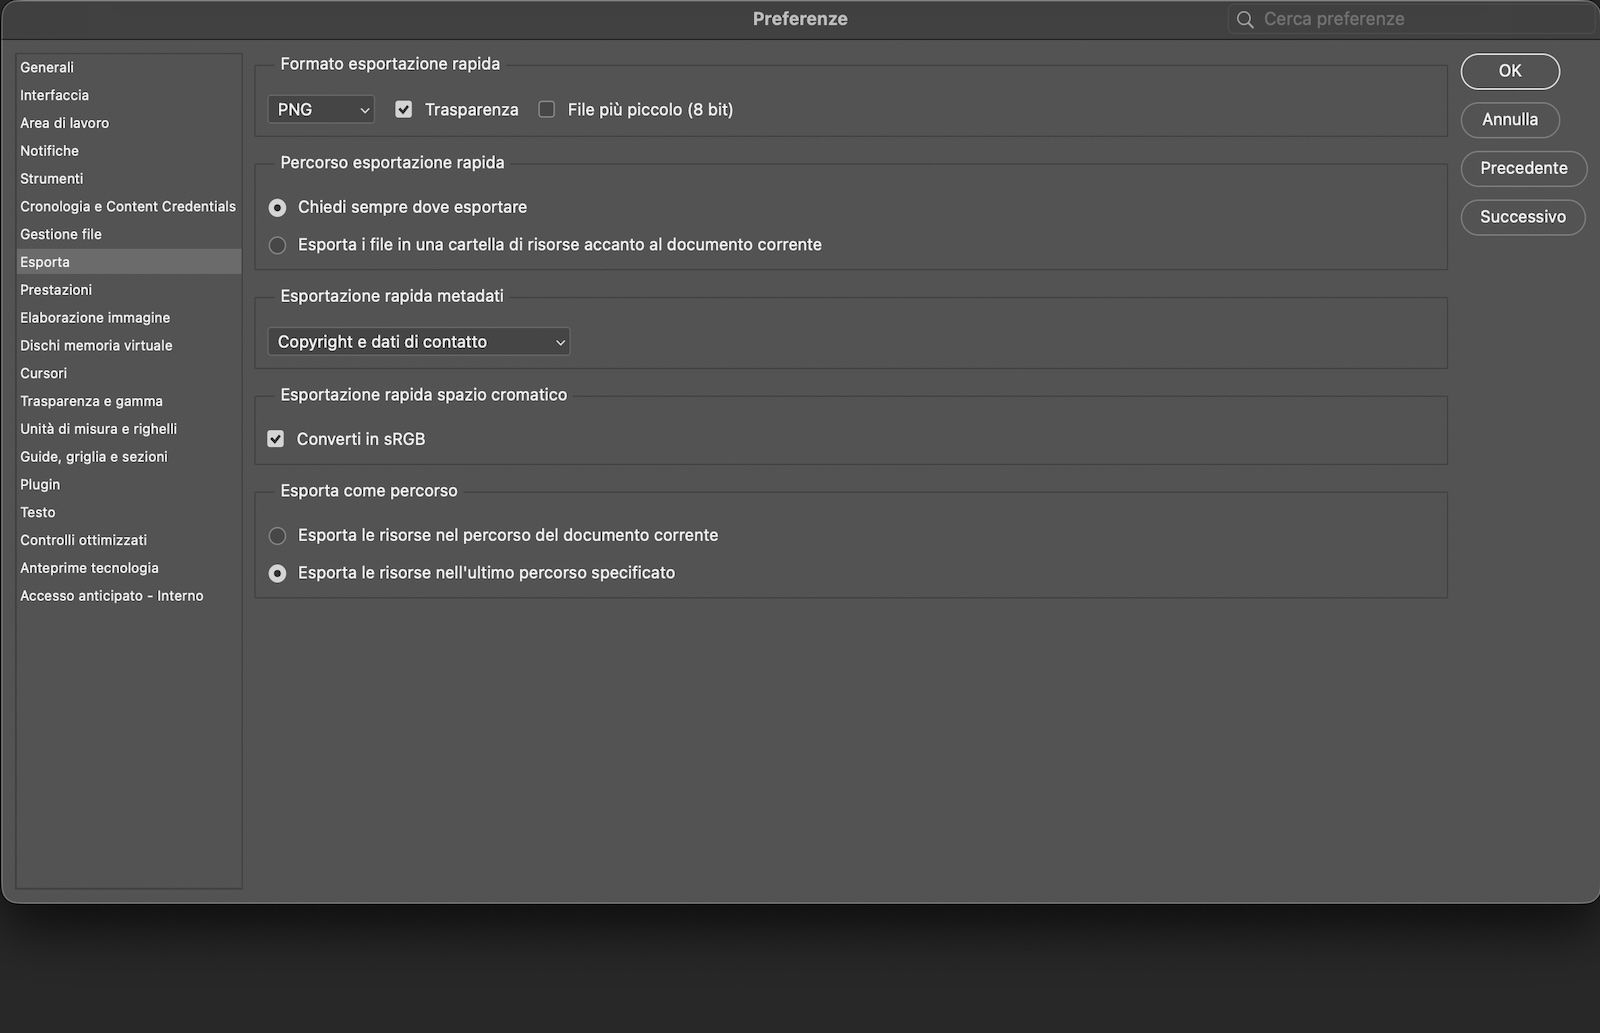Click the Successivo button
Image resolution: width=1600 pixels, height=1033 pixels.
1522,217
